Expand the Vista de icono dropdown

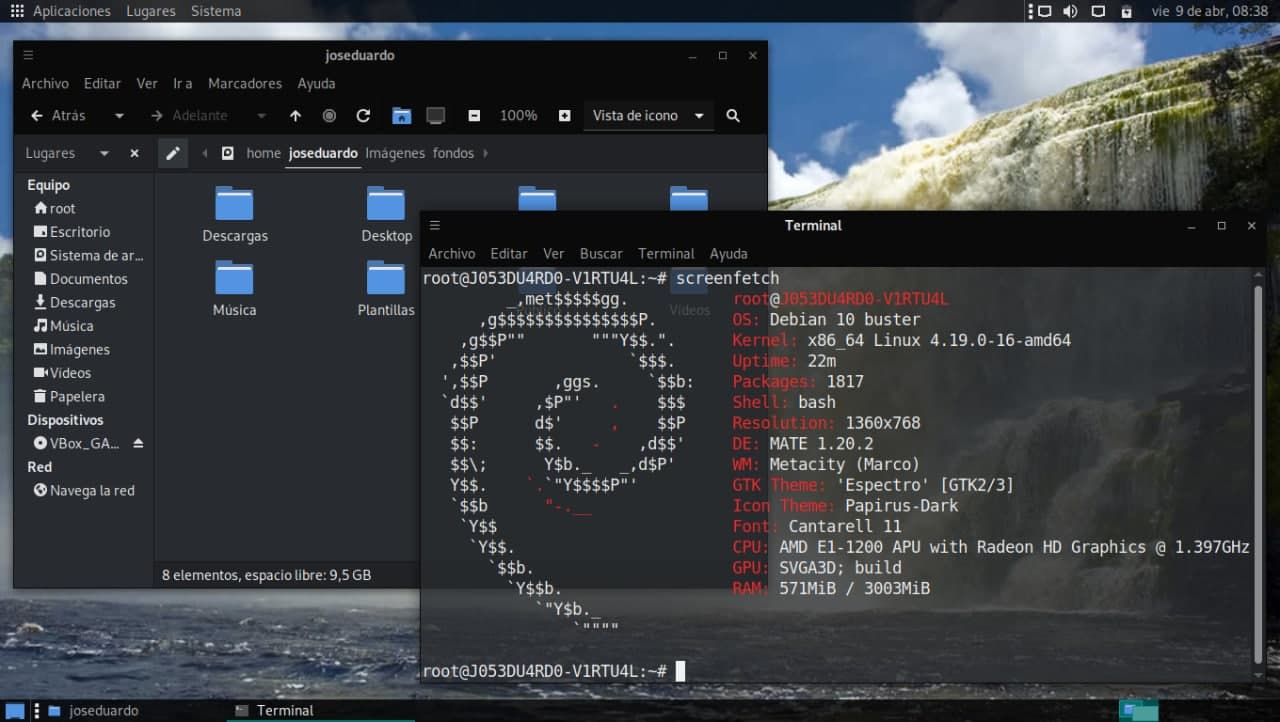pyautogui.click(x=699, y=116)
